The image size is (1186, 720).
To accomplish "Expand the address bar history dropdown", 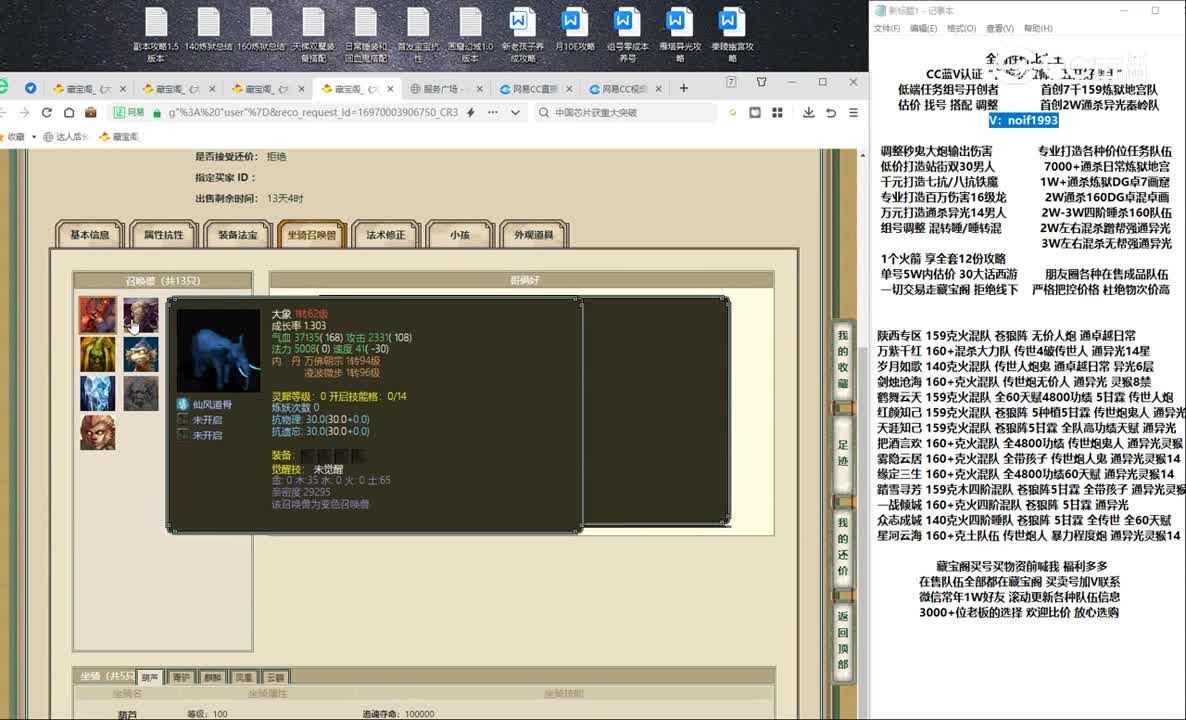I will coord(515,112).
